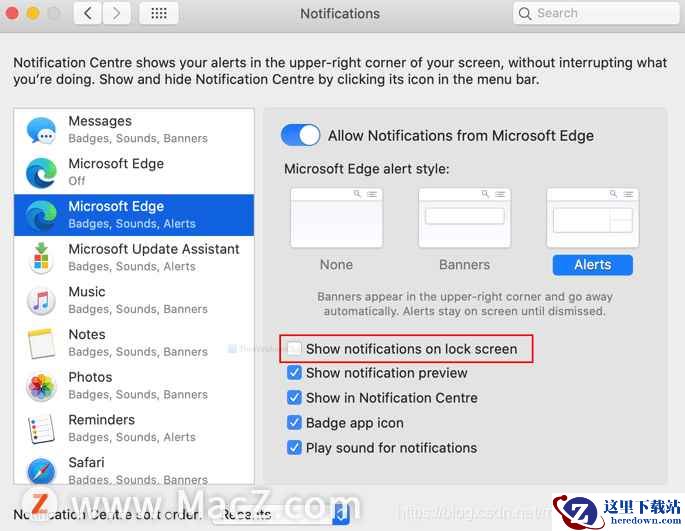Click the Banners alert style label
685x531 pixels.
pos(464,265)
